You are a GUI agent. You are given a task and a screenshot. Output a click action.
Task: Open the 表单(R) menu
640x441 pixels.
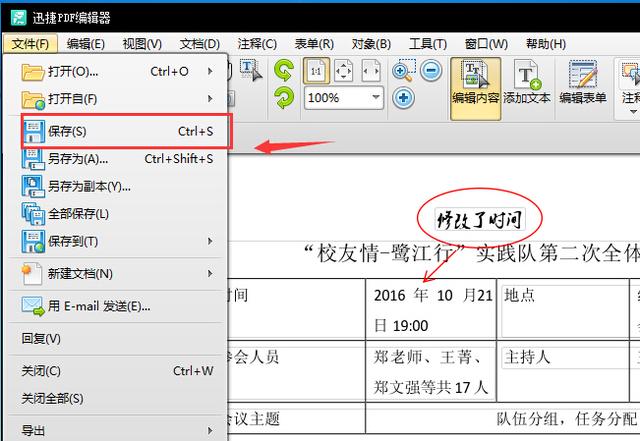(314, 44)
